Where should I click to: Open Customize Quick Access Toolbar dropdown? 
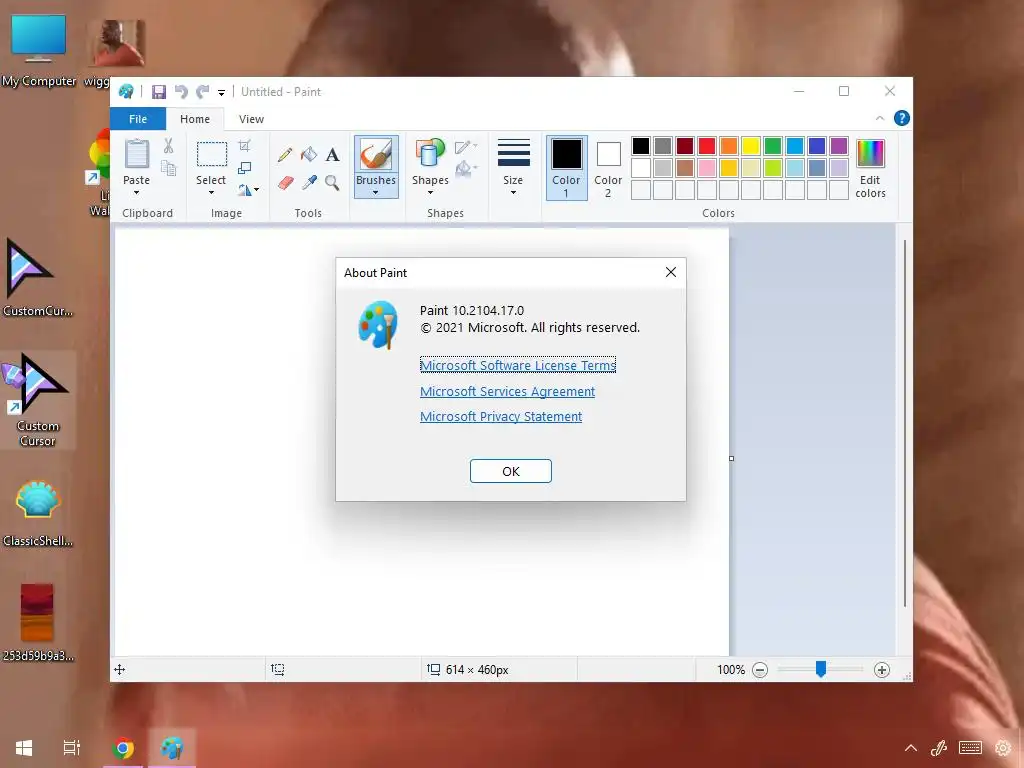click(x=221, y=93)
